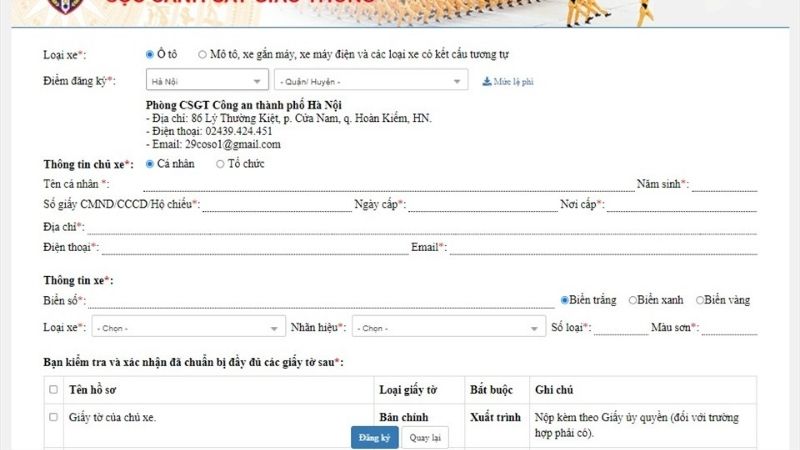This screenshot has height=450, width=800.
Task: Toggle the select-all checkbox in table header
Action: (x=54, y=389)
